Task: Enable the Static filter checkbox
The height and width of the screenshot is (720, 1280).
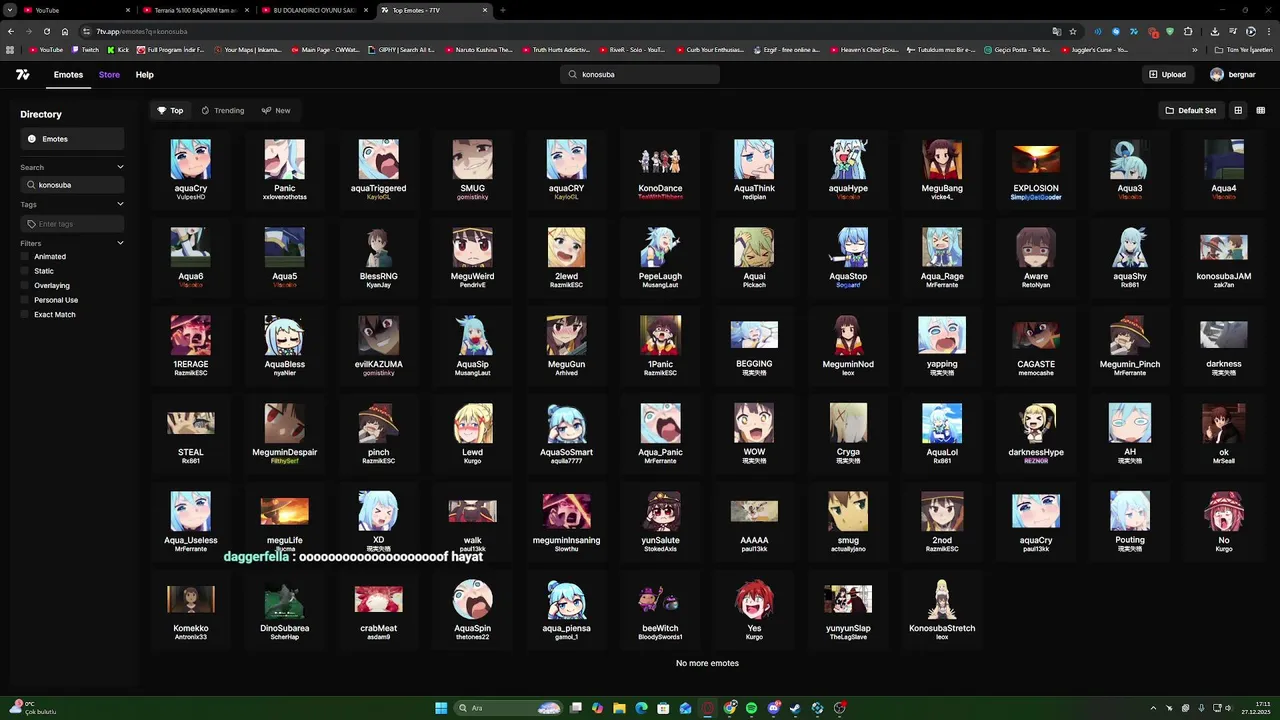Action: pos(26,271)
